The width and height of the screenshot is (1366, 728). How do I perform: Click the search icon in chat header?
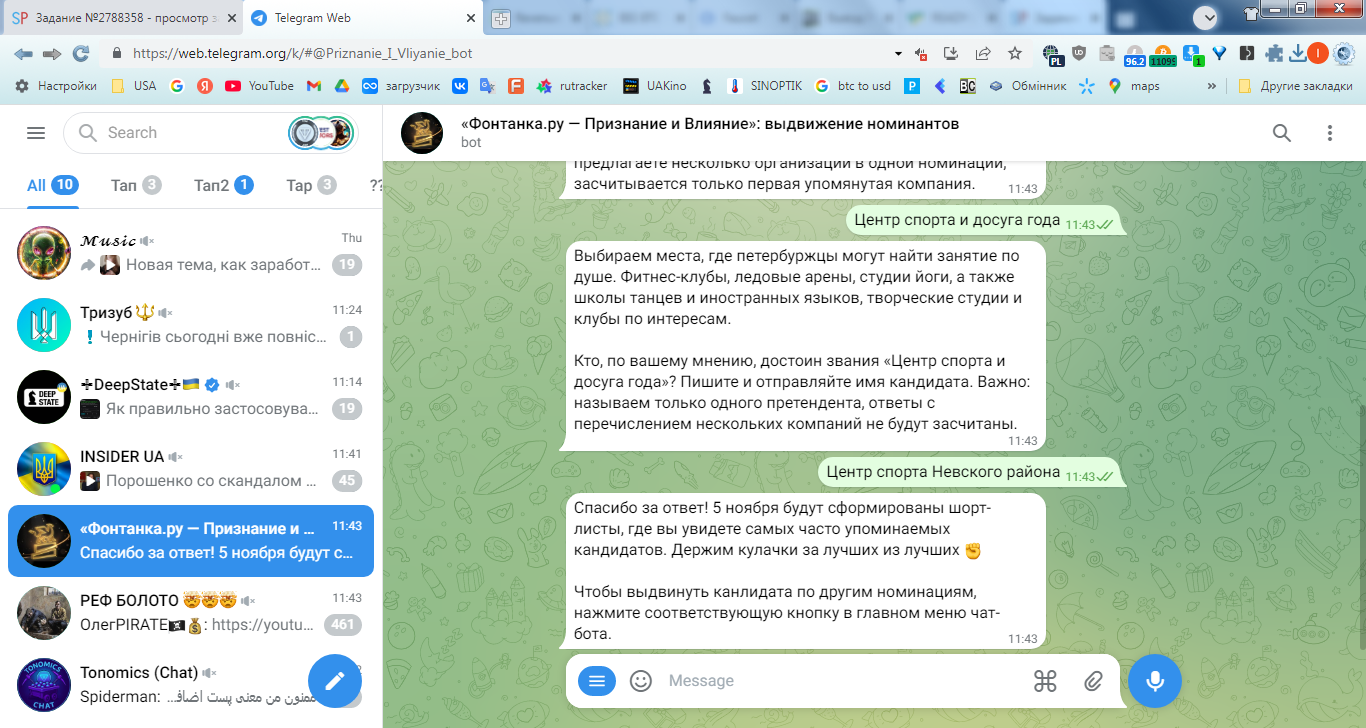point(1281,133)
